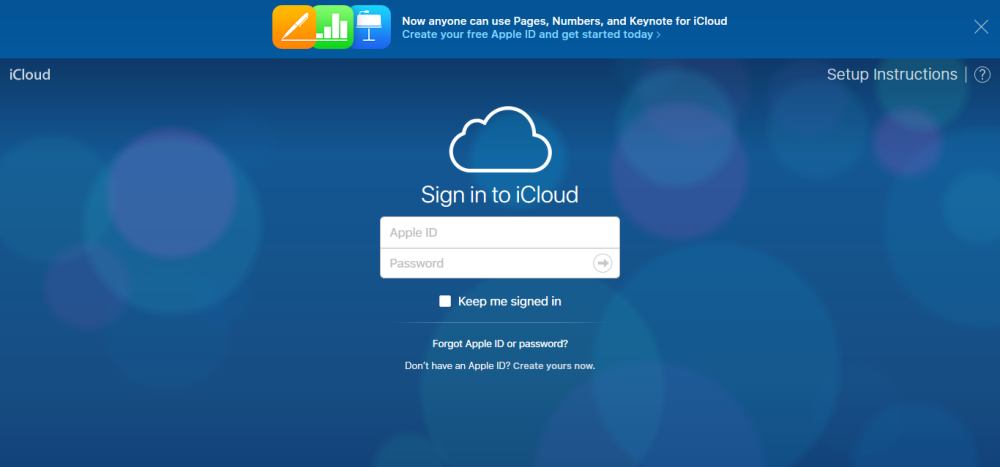Click the Numbers app icon in banner
The height and width of the screenshot is (467, 1000).
[x=334, y=27]
